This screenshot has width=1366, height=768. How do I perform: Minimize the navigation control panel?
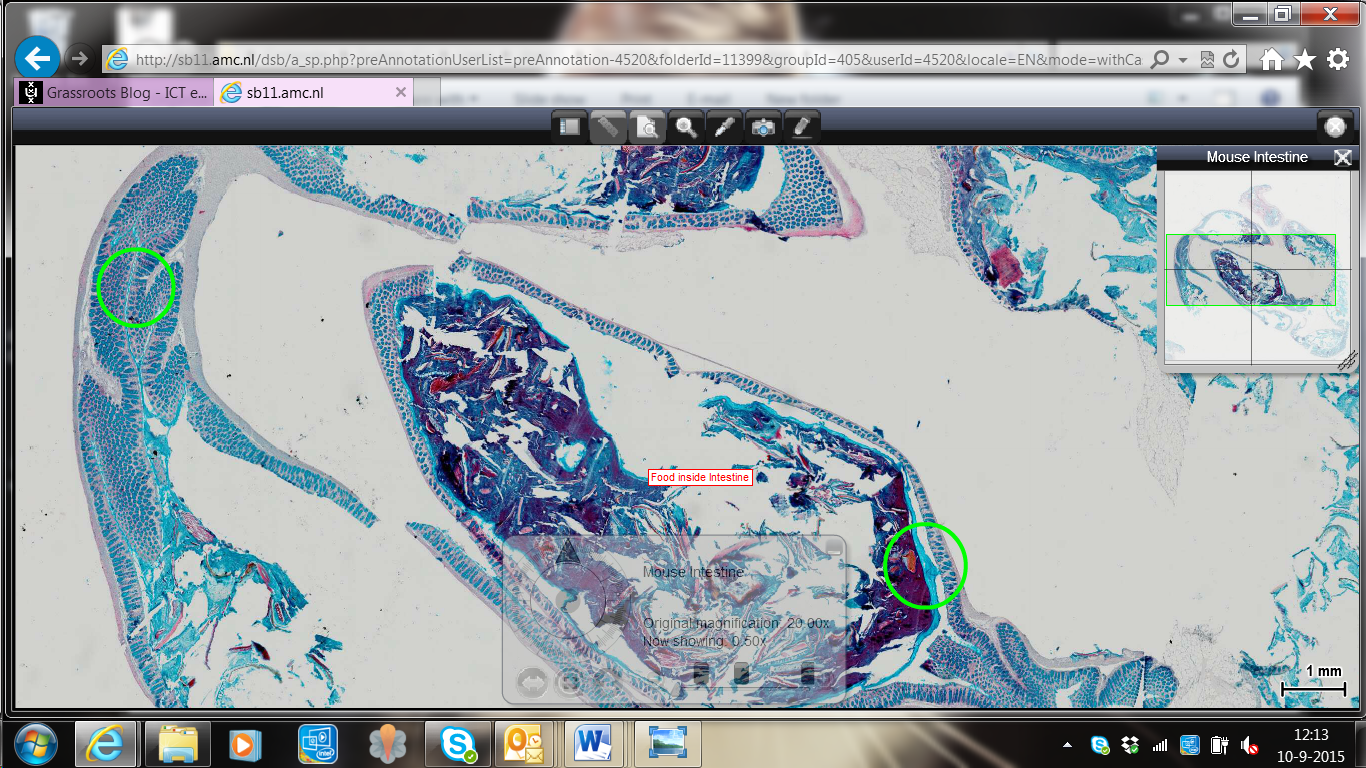833,548
